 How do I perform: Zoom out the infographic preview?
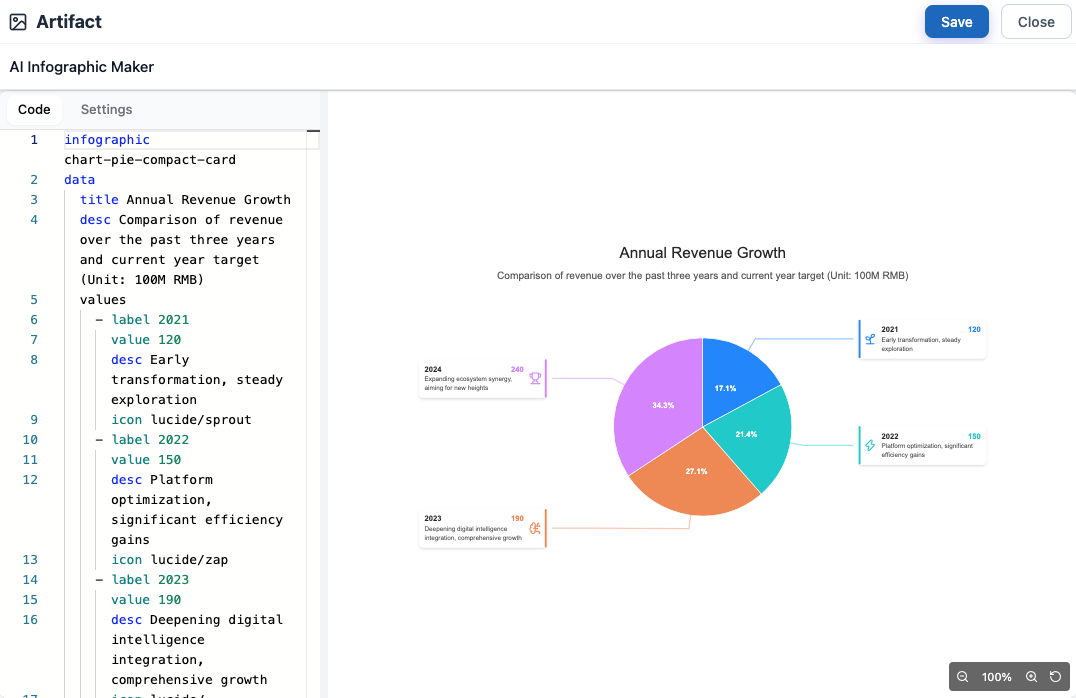pos(962,677)
